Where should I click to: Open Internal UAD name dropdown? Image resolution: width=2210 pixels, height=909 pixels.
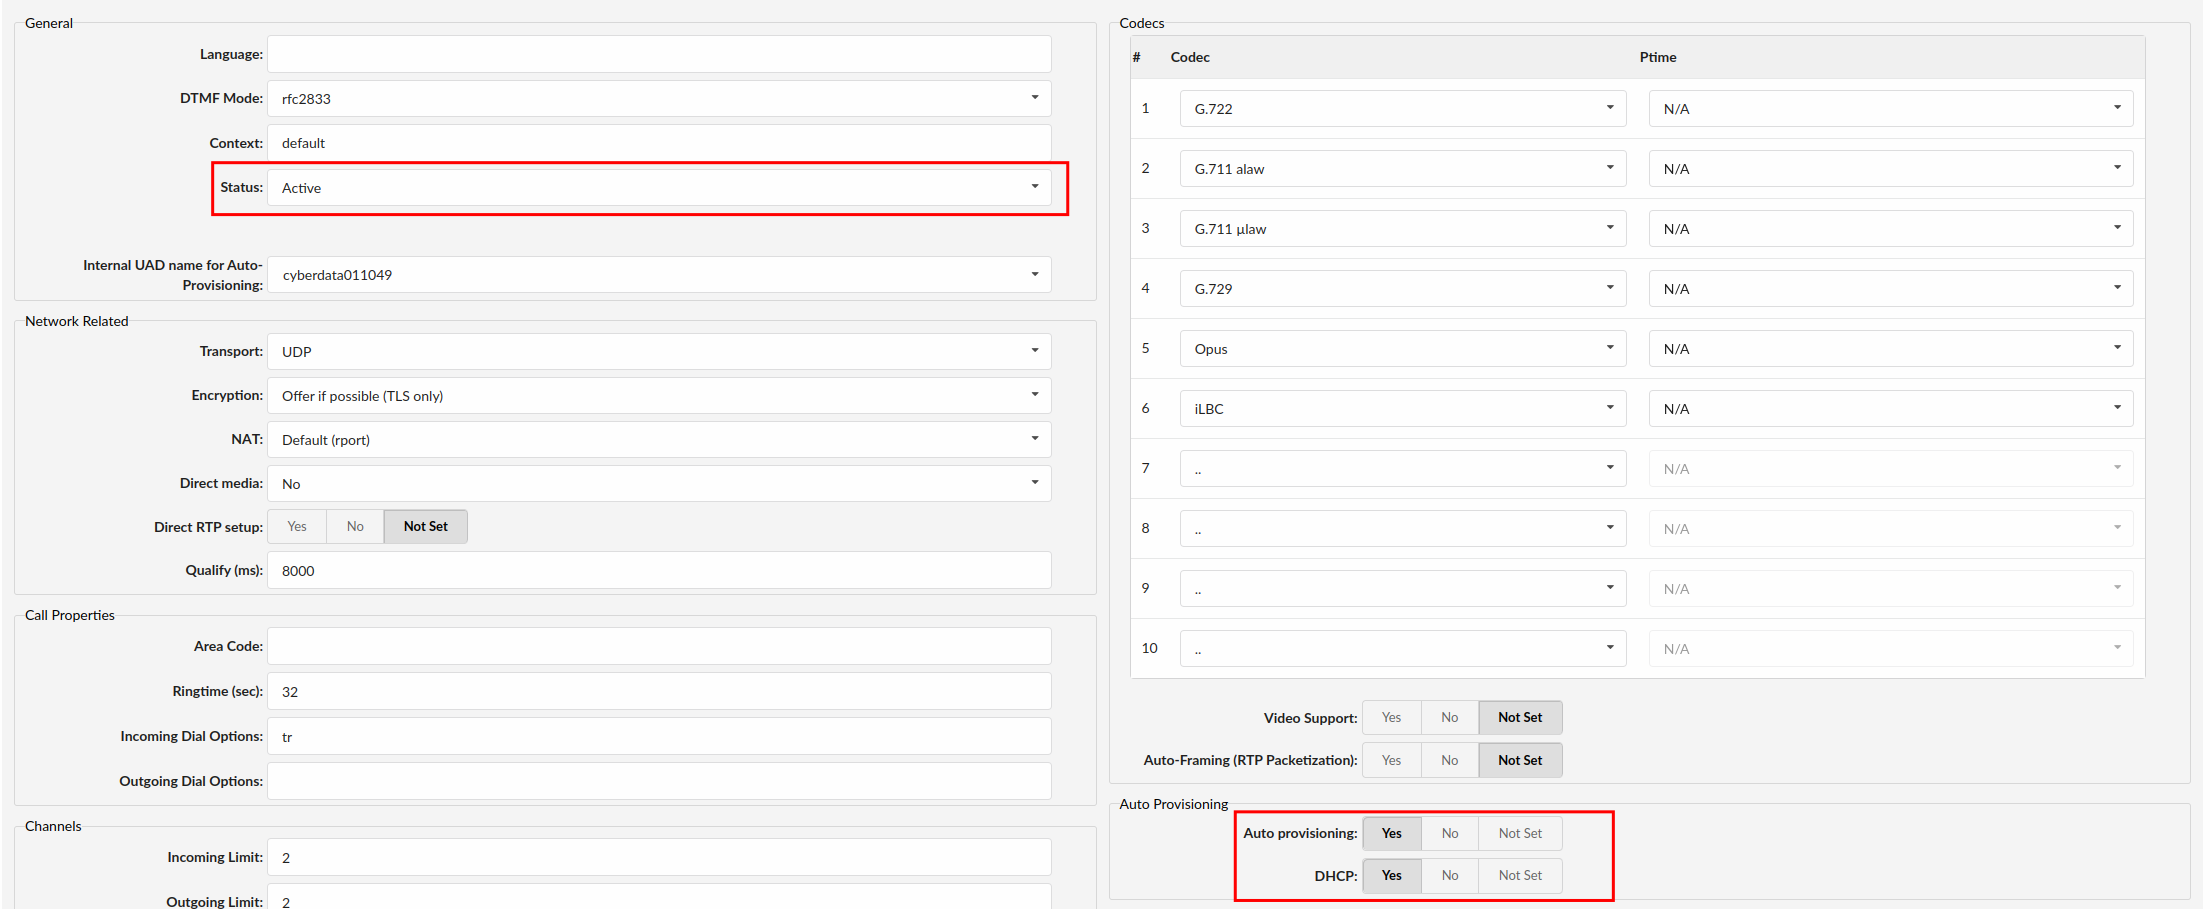(659, 275)
